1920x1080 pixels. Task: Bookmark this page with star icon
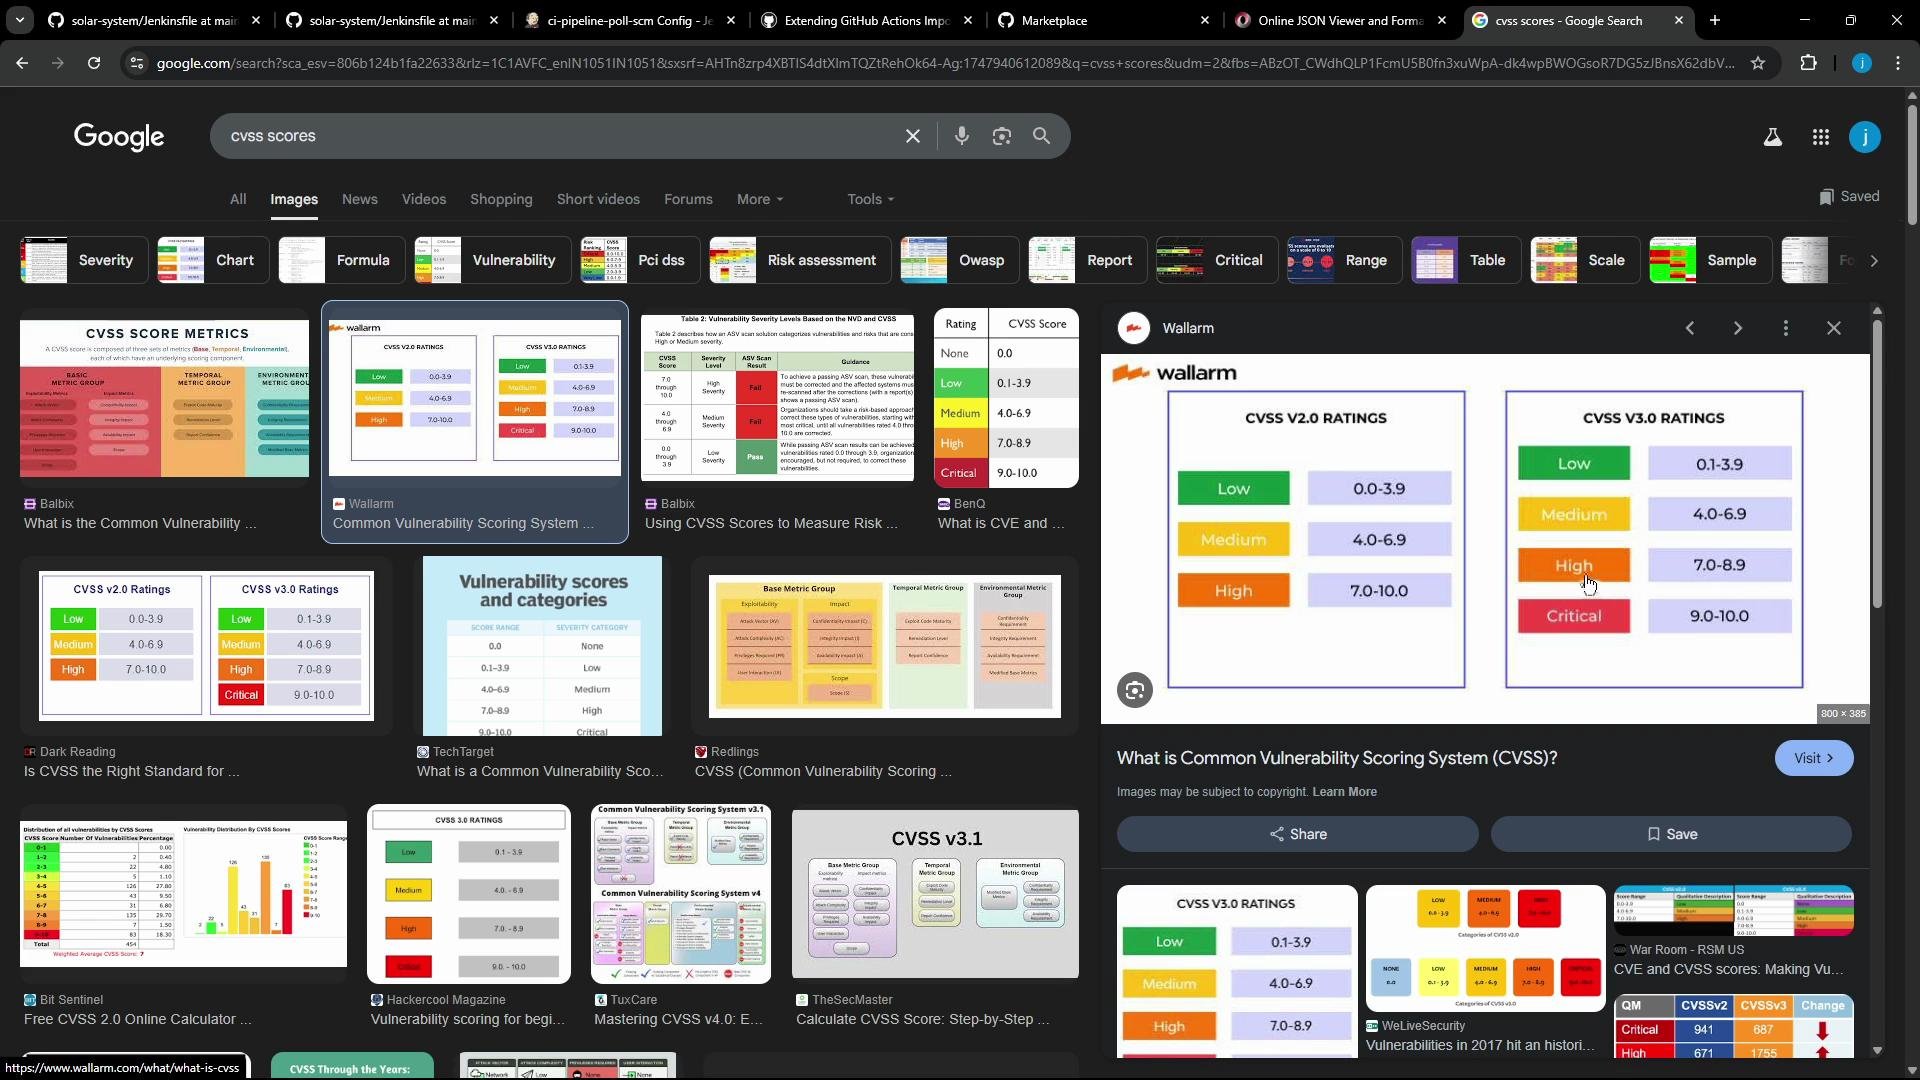pyautogui.click(x=1757, y=63)
